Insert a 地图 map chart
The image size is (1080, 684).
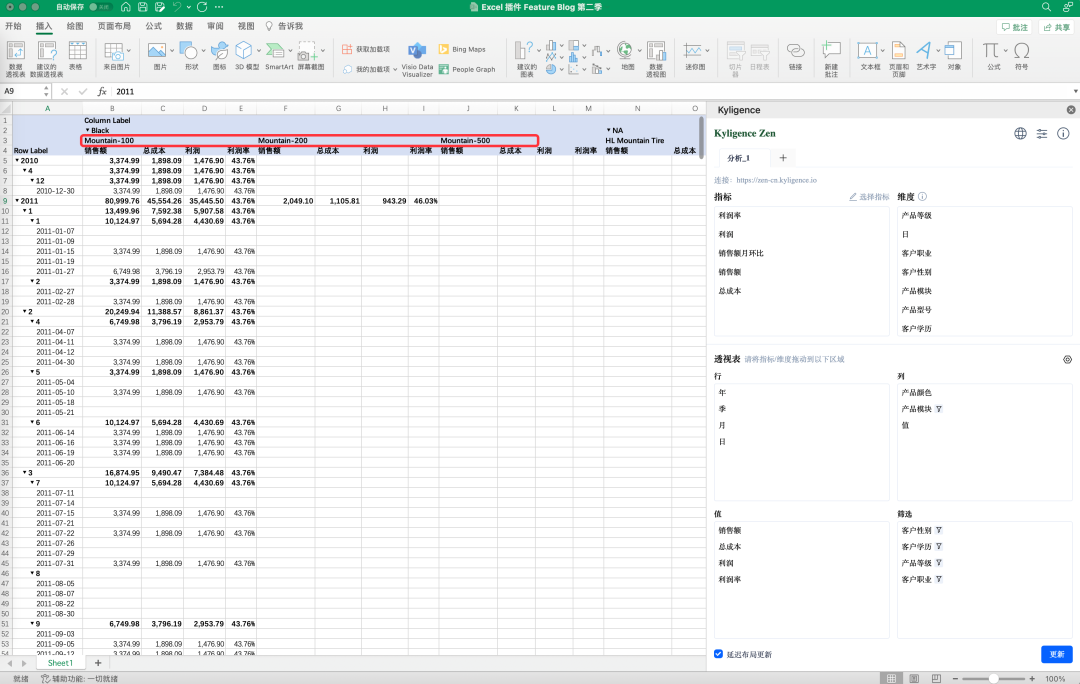[627, 56]
